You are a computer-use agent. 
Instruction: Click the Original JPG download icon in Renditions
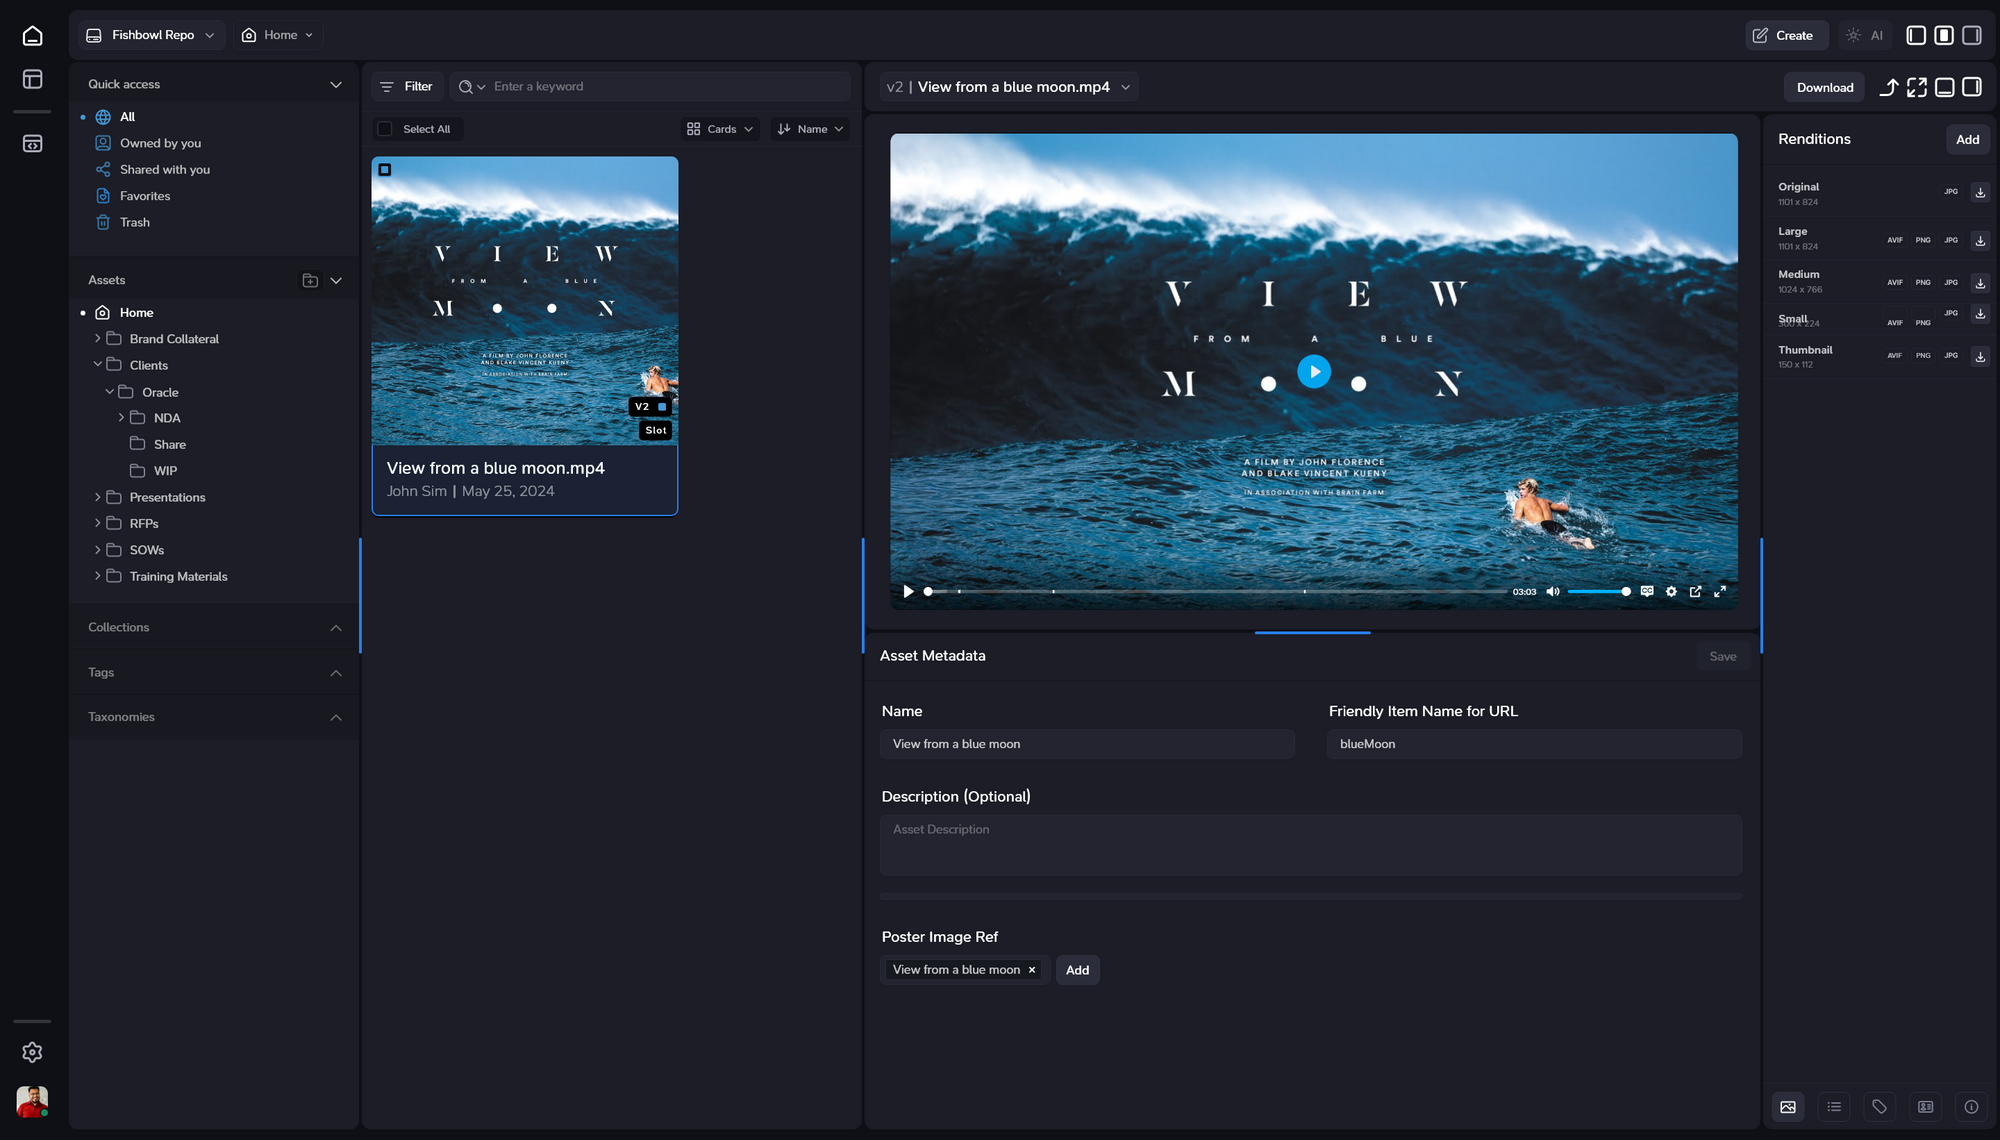pos(1979,192)
